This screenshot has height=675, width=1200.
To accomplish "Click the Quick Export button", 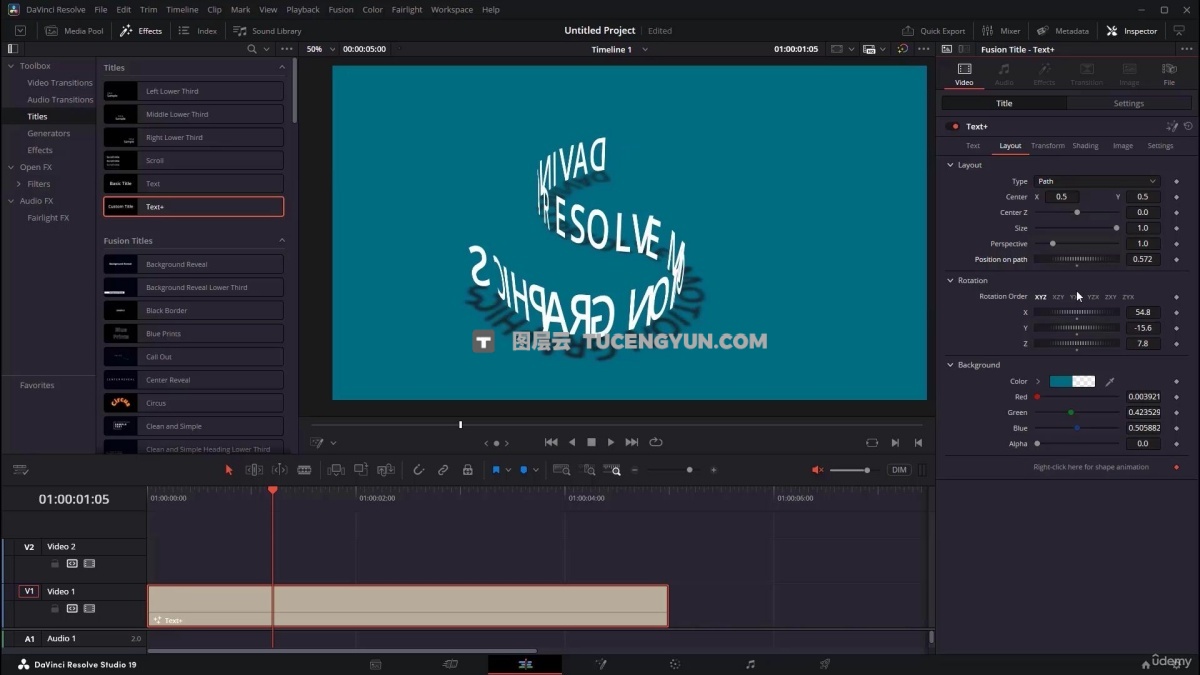I will coord(934,31).
